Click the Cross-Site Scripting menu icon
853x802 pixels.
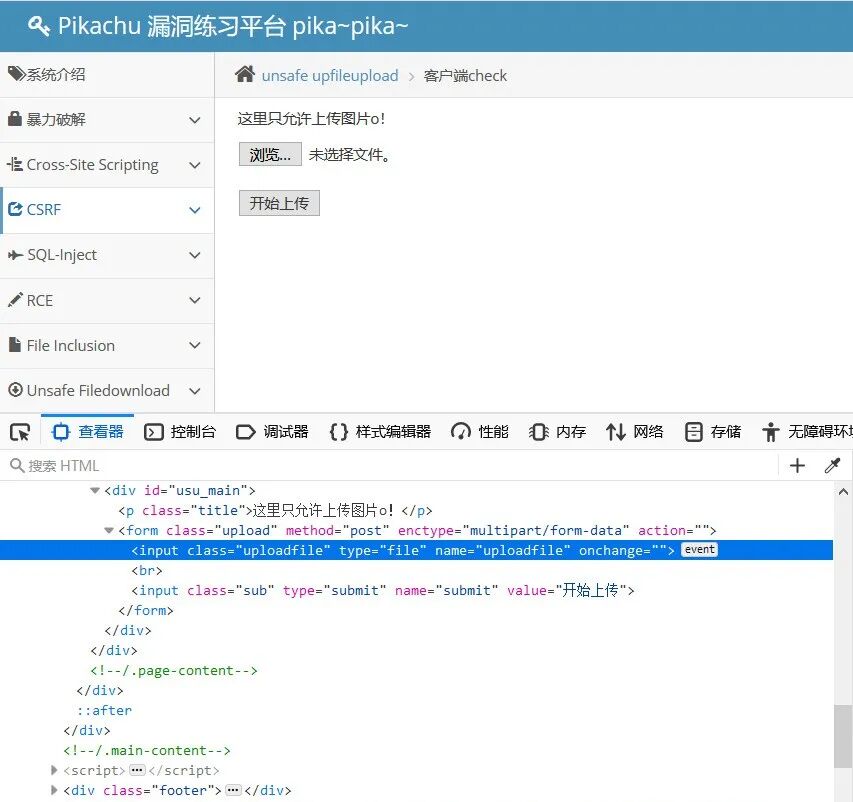(x=15, y=164)
